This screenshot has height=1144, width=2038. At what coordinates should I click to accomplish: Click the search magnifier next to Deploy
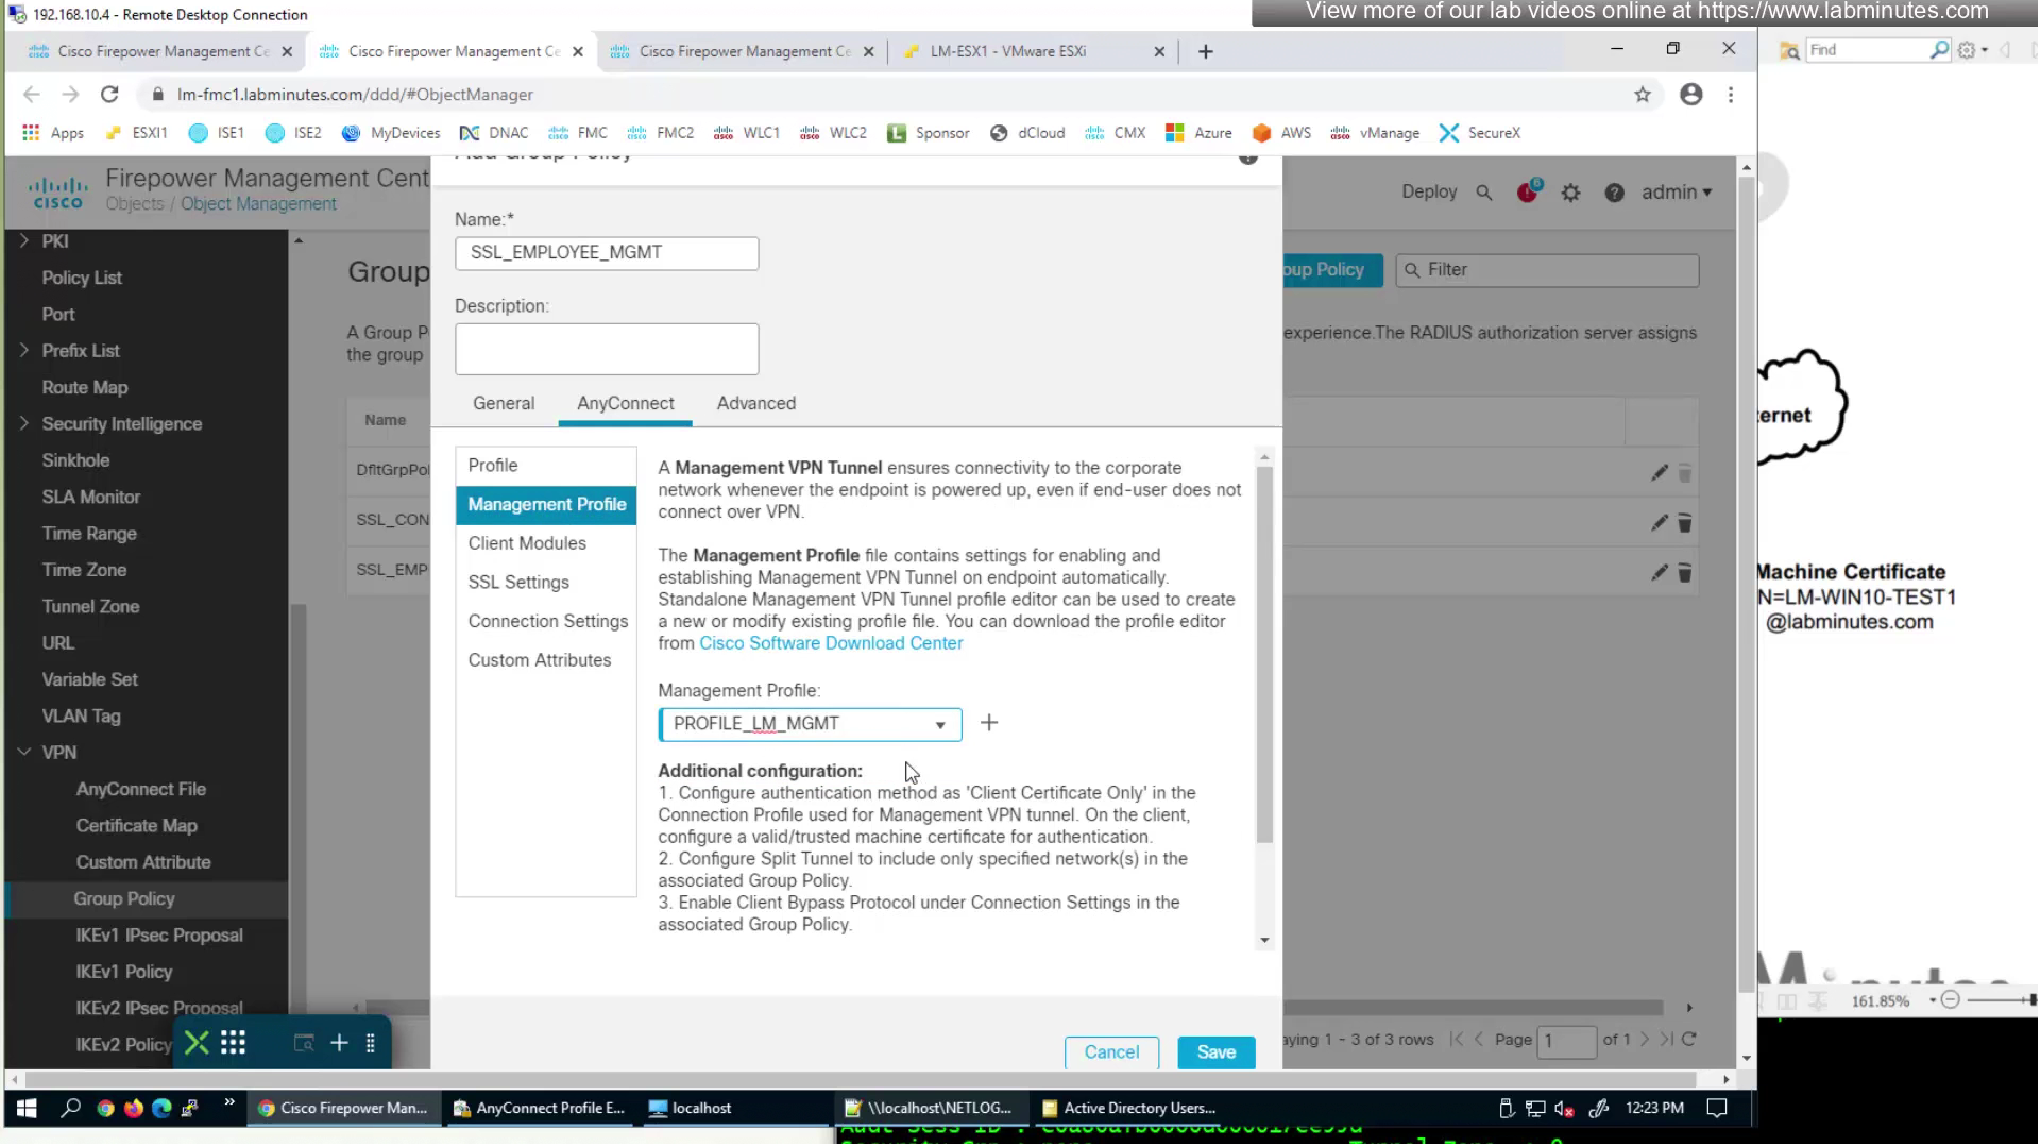[1484, 193]
